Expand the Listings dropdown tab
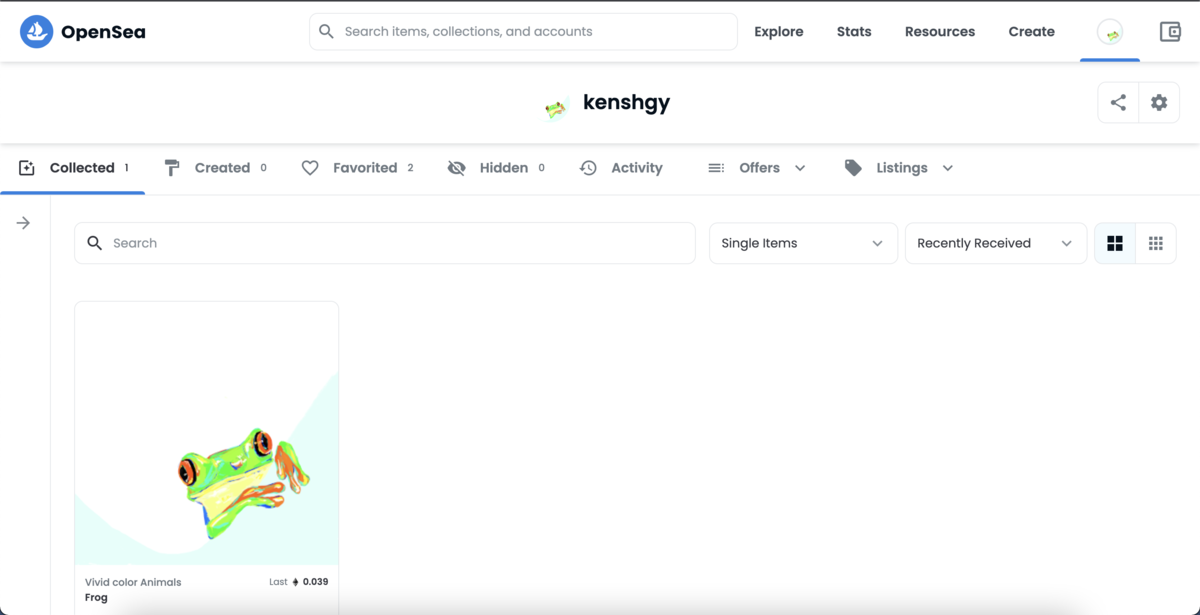The height and width of the screenshot is (615, 1200). 899,168
